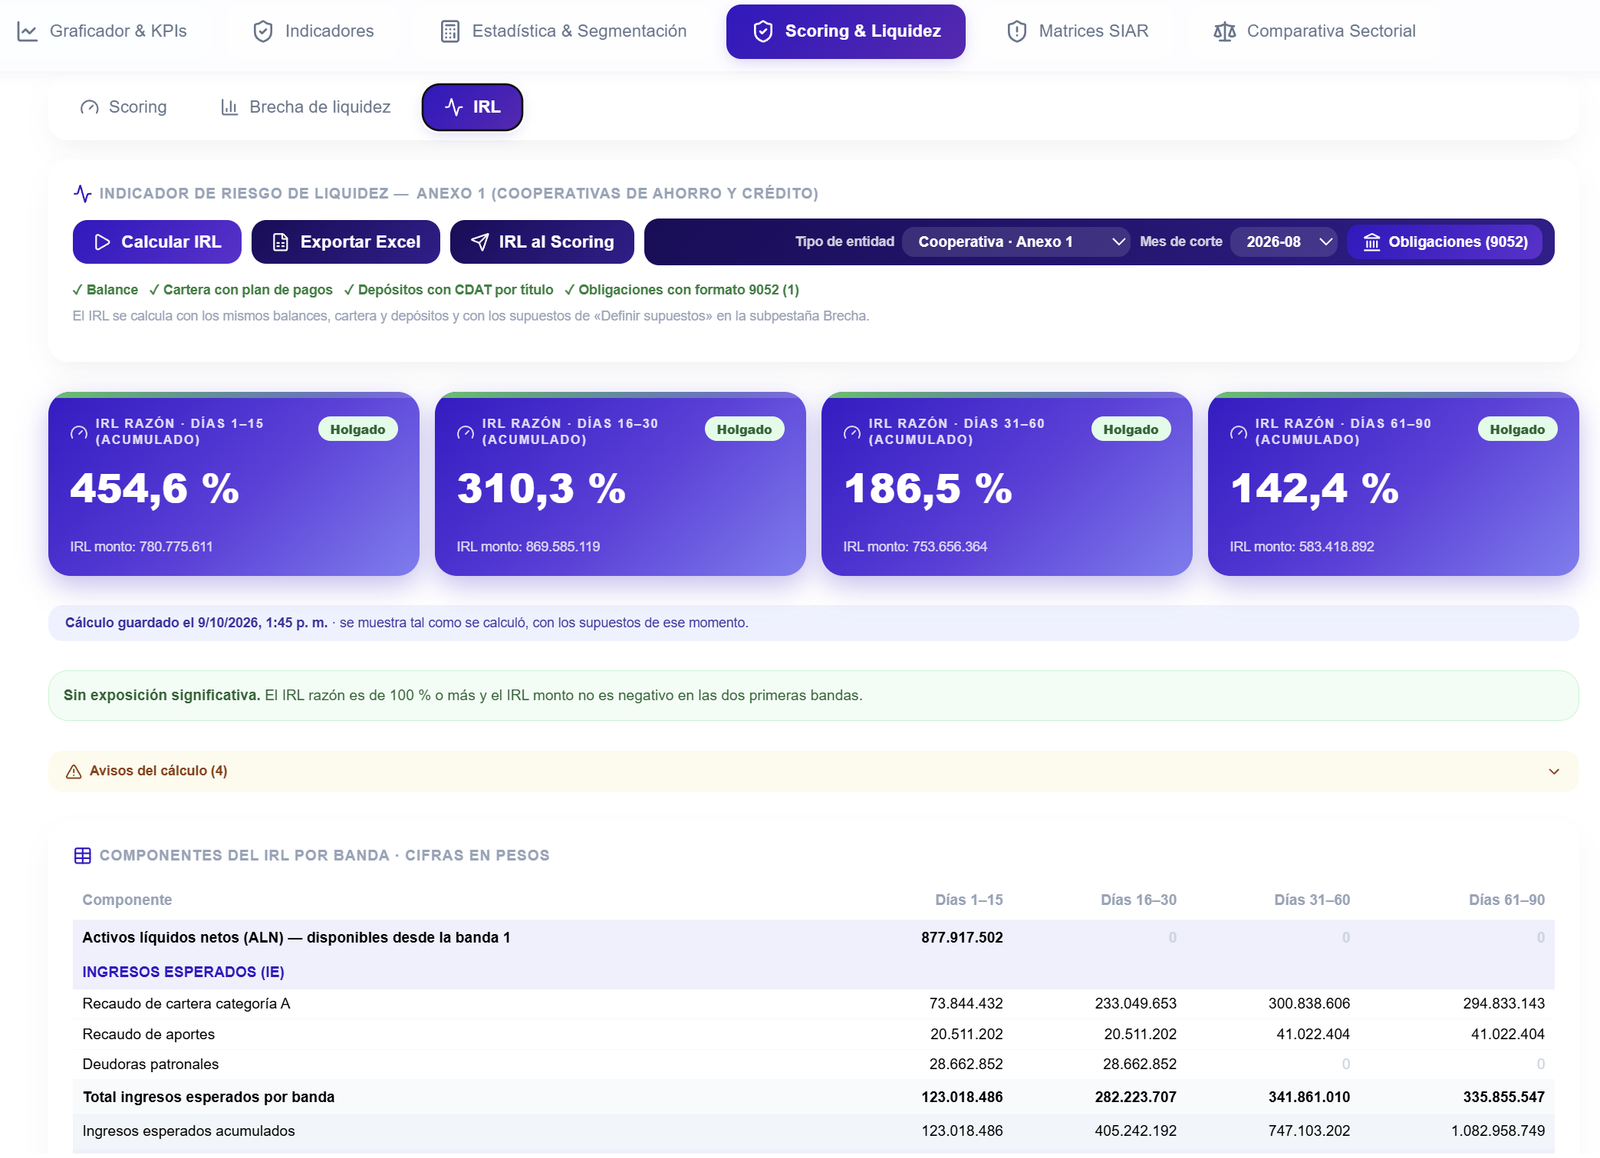Click Obligaciones con formato 9052 (1) indicator
Image resolution: width=1600 pixels, height=1158 pixels.
click(682, 290)
